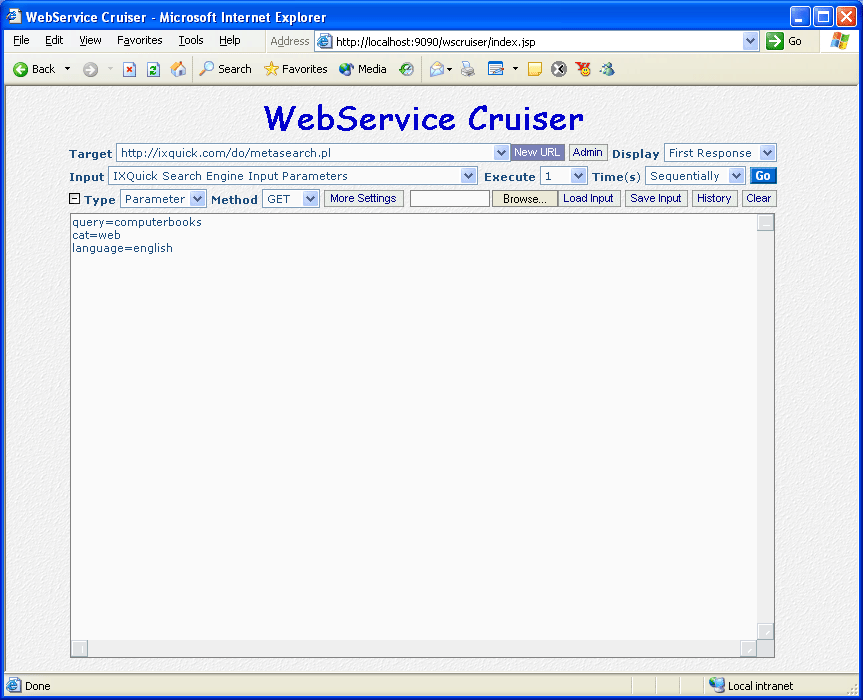This screenshot has width=863, height=700.
Task: Go to the Home page icon
Action: click(x=178, y=69)
